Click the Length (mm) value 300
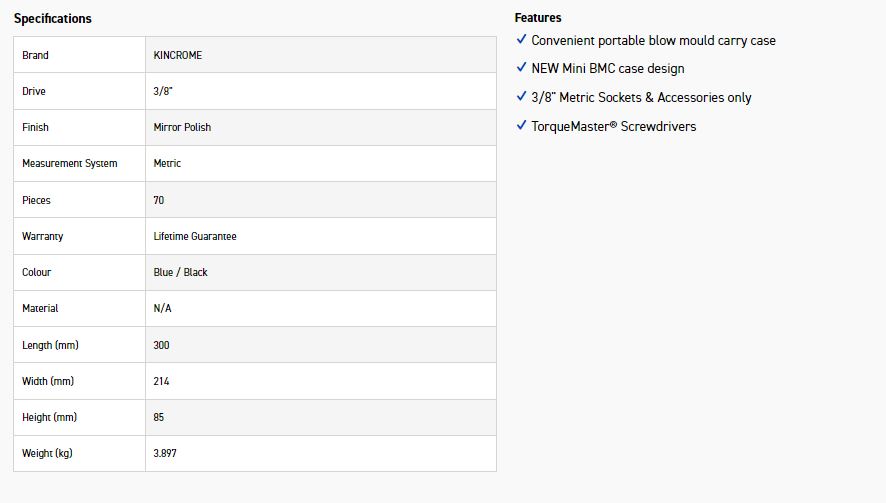886x503 pixels. pyautogui.click(x=161, y=345)
